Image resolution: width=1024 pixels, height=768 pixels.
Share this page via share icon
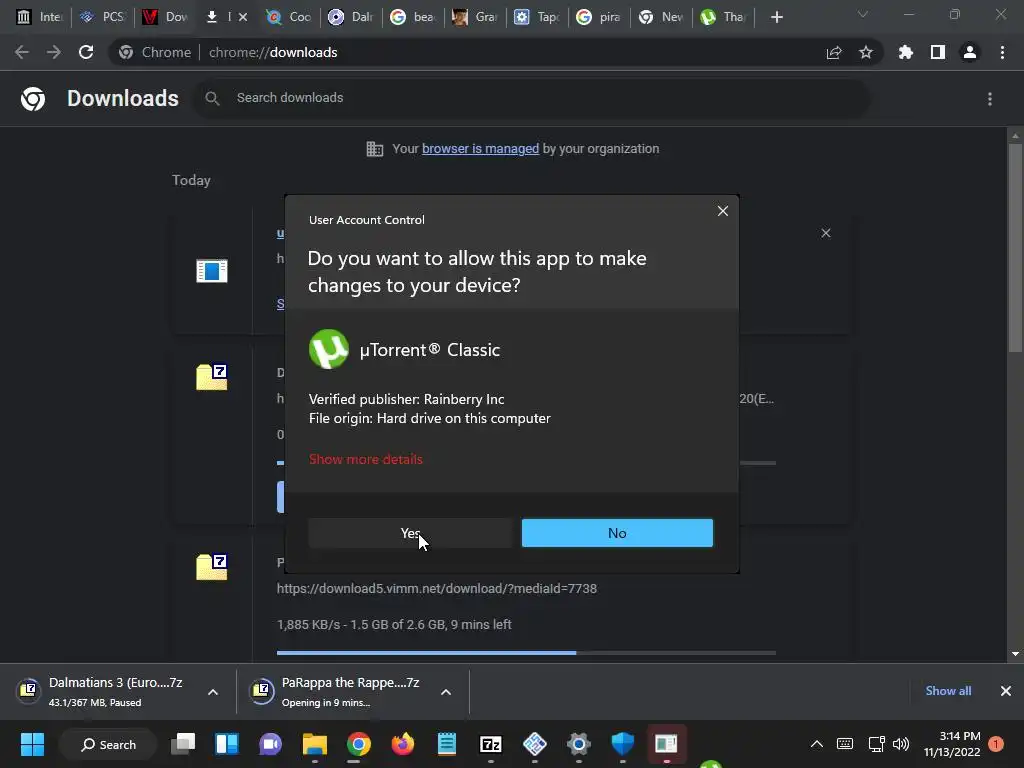point(834,52)
